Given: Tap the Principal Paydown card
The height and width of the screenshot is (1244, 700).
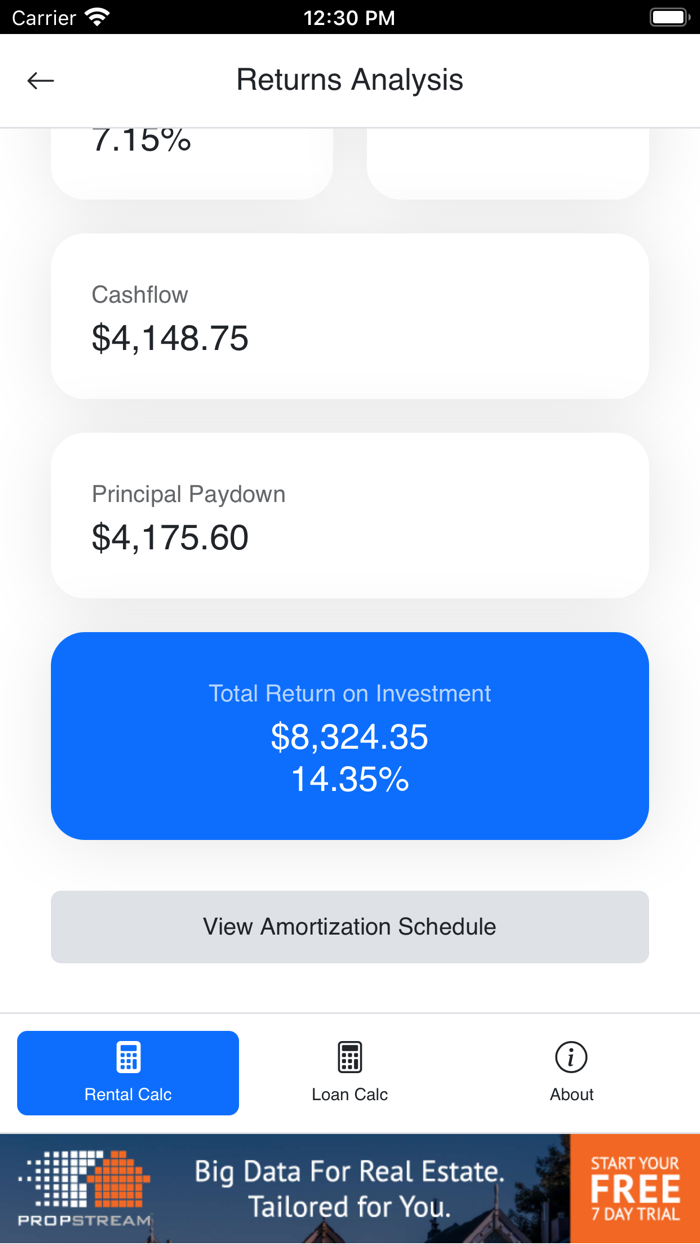Looking at the screenshot, I should click(x=349, y=515).
